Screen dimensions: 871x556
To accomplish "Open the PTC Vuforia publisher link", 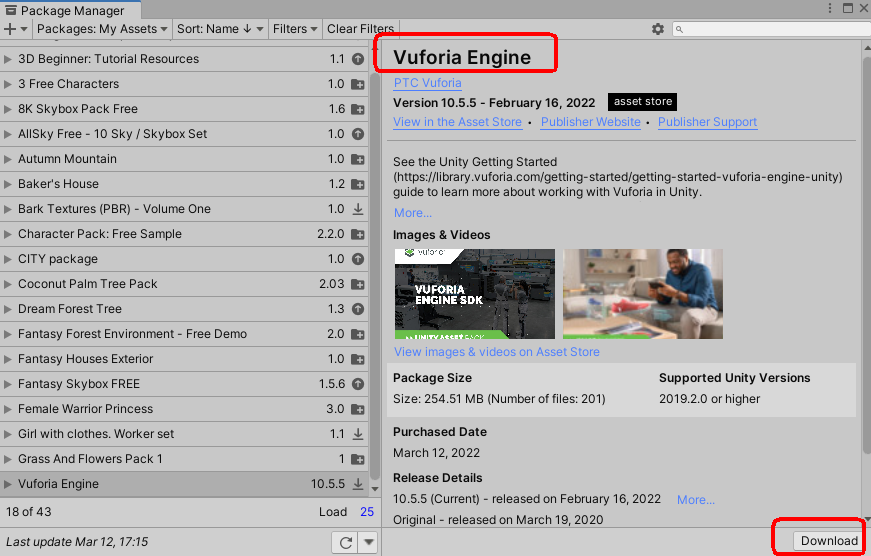I will tap(427, 83).
